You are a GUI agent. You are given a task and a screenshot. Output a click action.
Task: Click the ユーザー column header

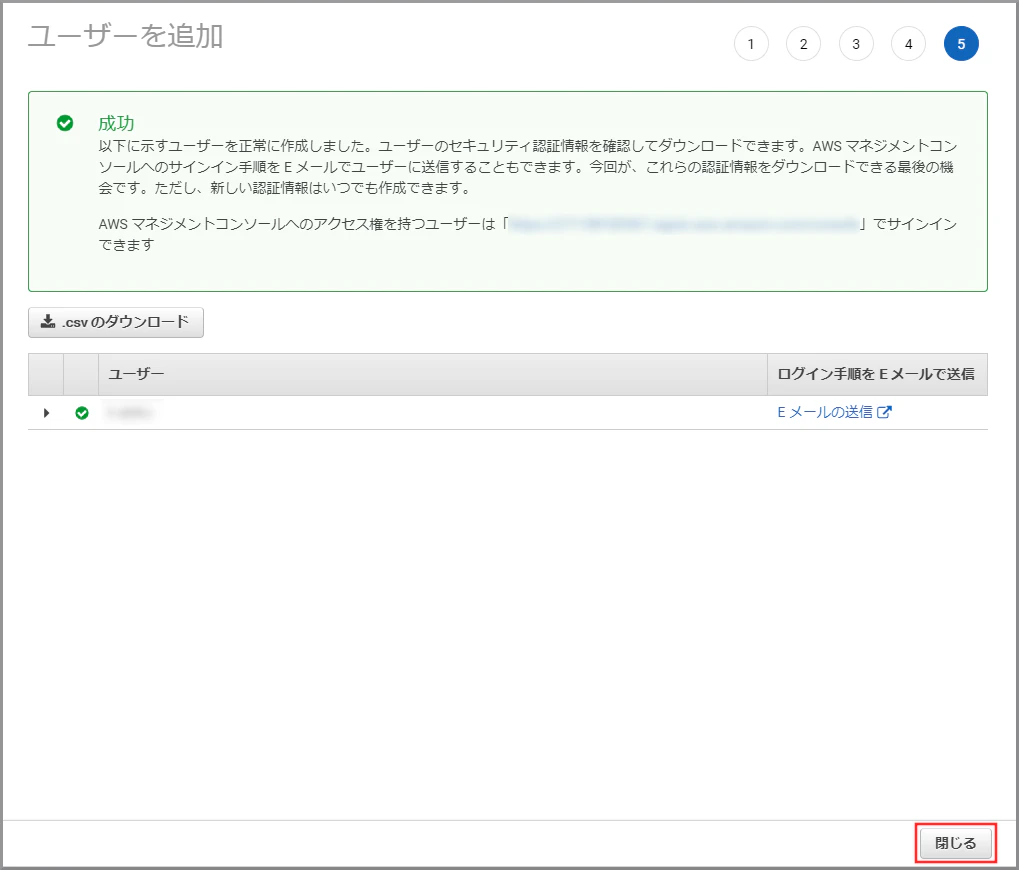click(433, 374)
